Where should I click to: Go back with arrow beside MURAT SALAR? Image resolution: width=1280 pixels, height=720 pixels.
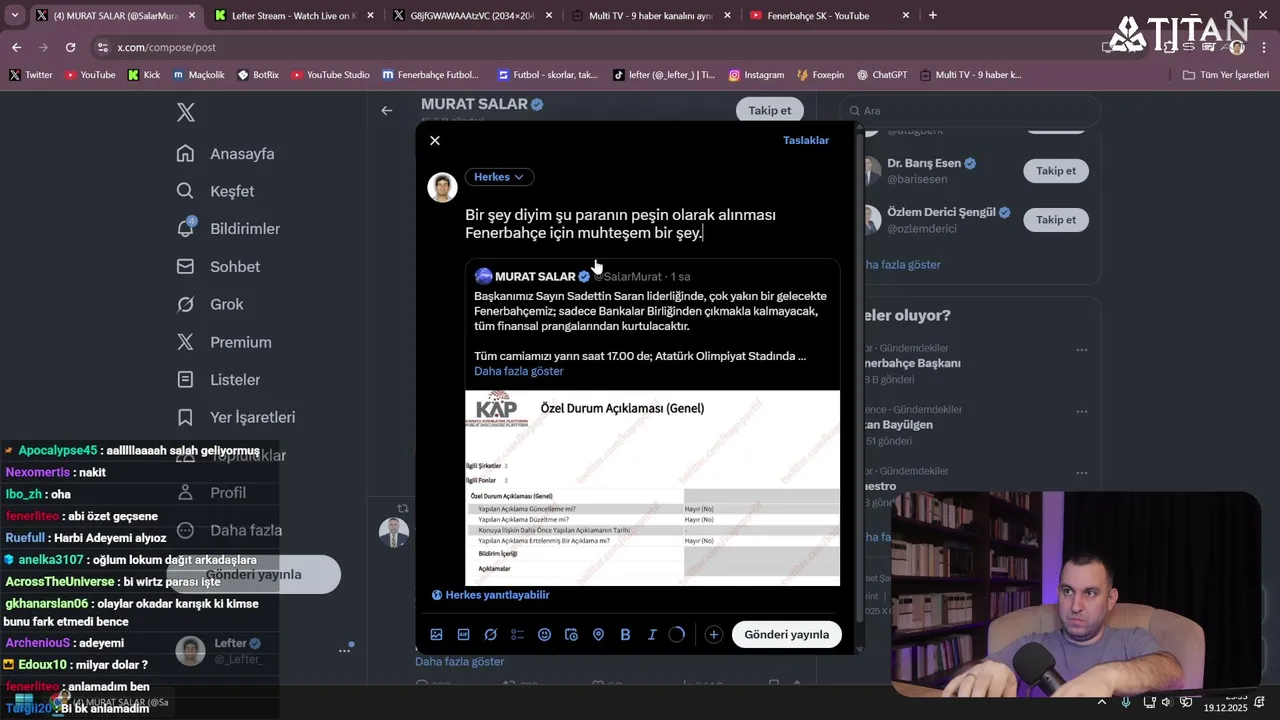pos(387,111)
